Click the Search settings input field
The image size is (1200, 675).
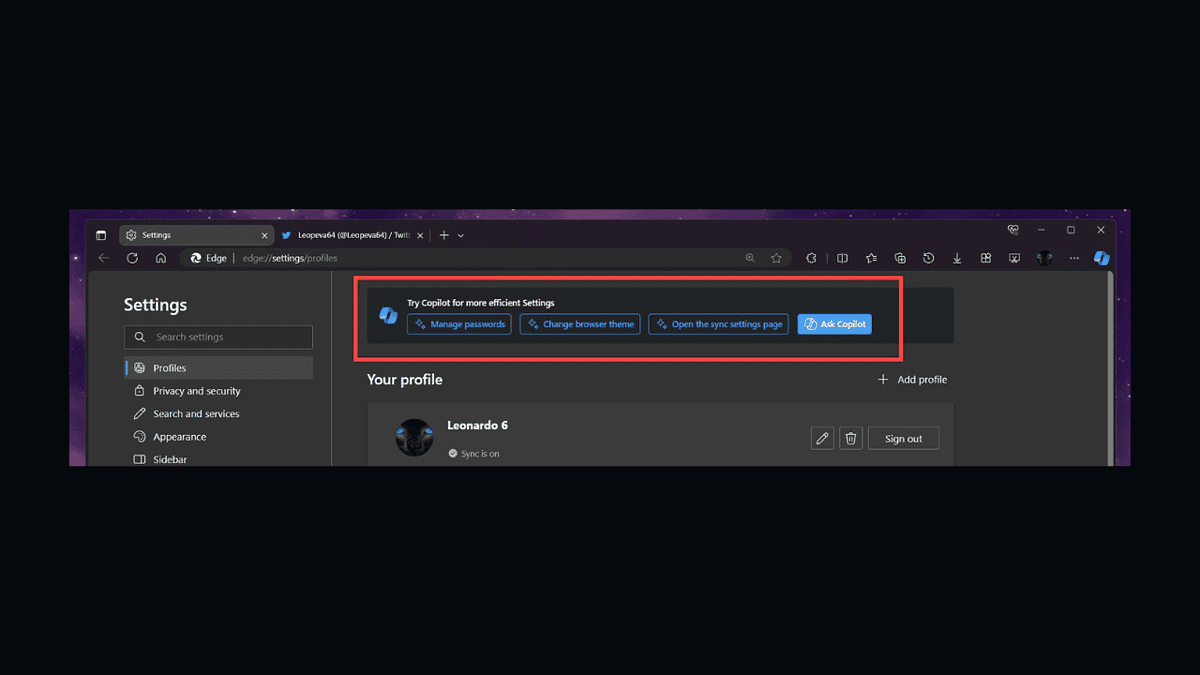218,337
